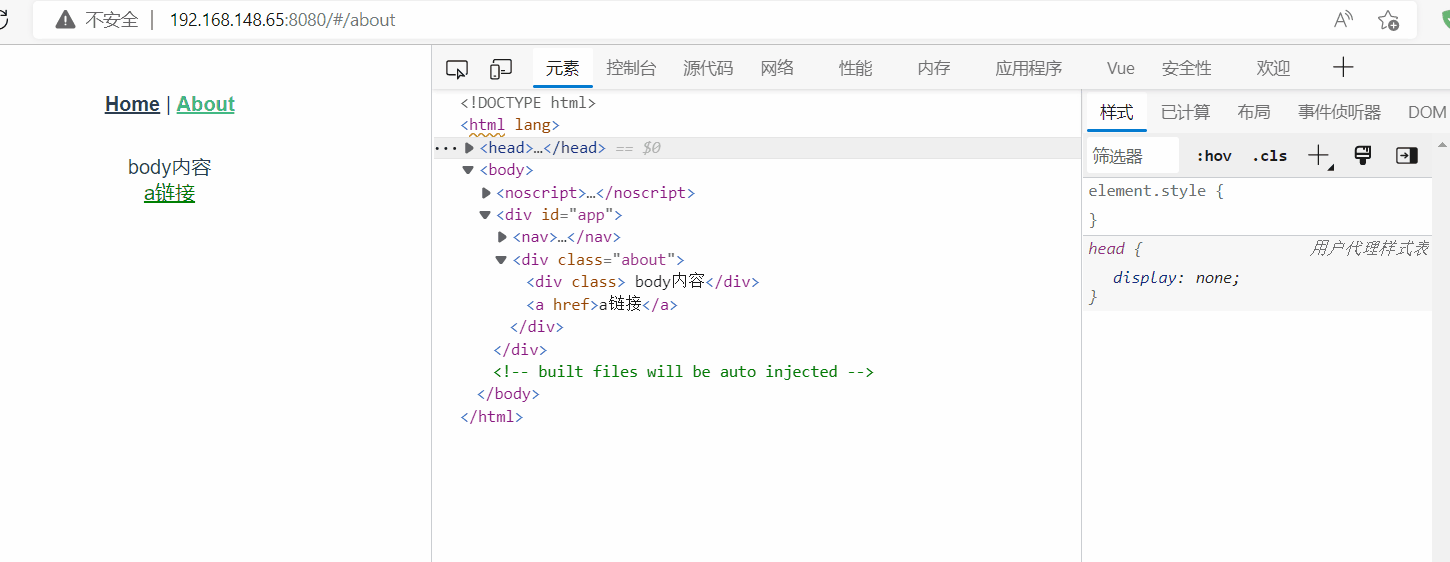Add a new DevTools tab with plus
1450x562 pixels.
click(1343, 67)
